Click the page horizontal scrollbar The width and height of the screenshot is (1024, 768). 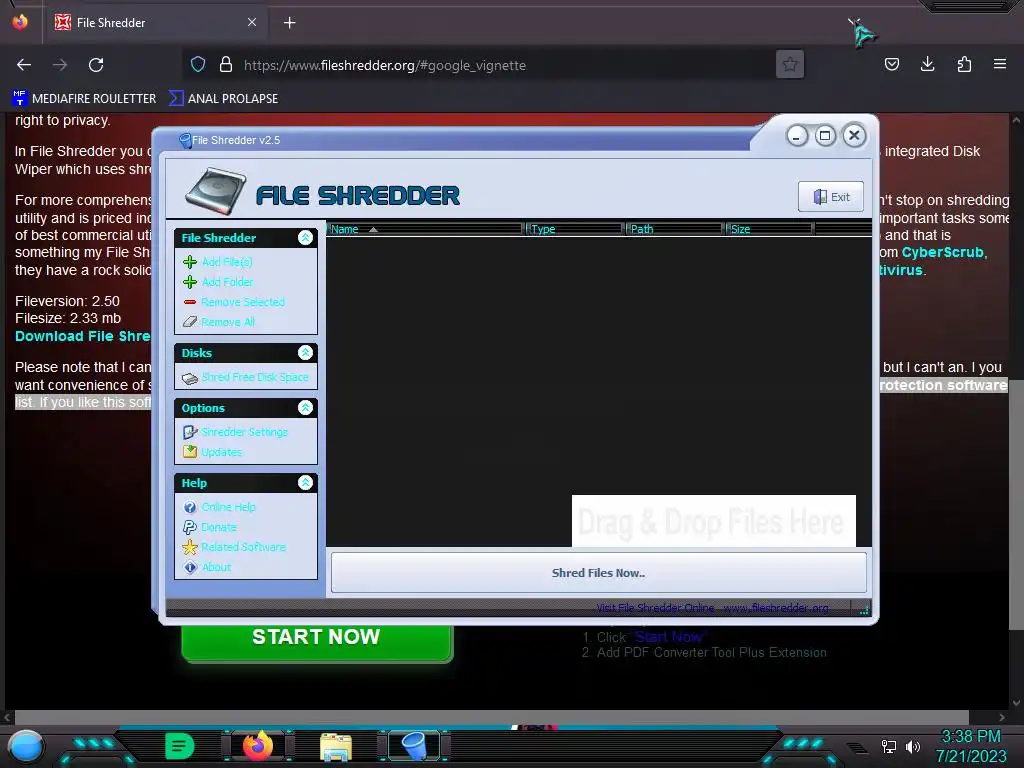click(492, 717)
